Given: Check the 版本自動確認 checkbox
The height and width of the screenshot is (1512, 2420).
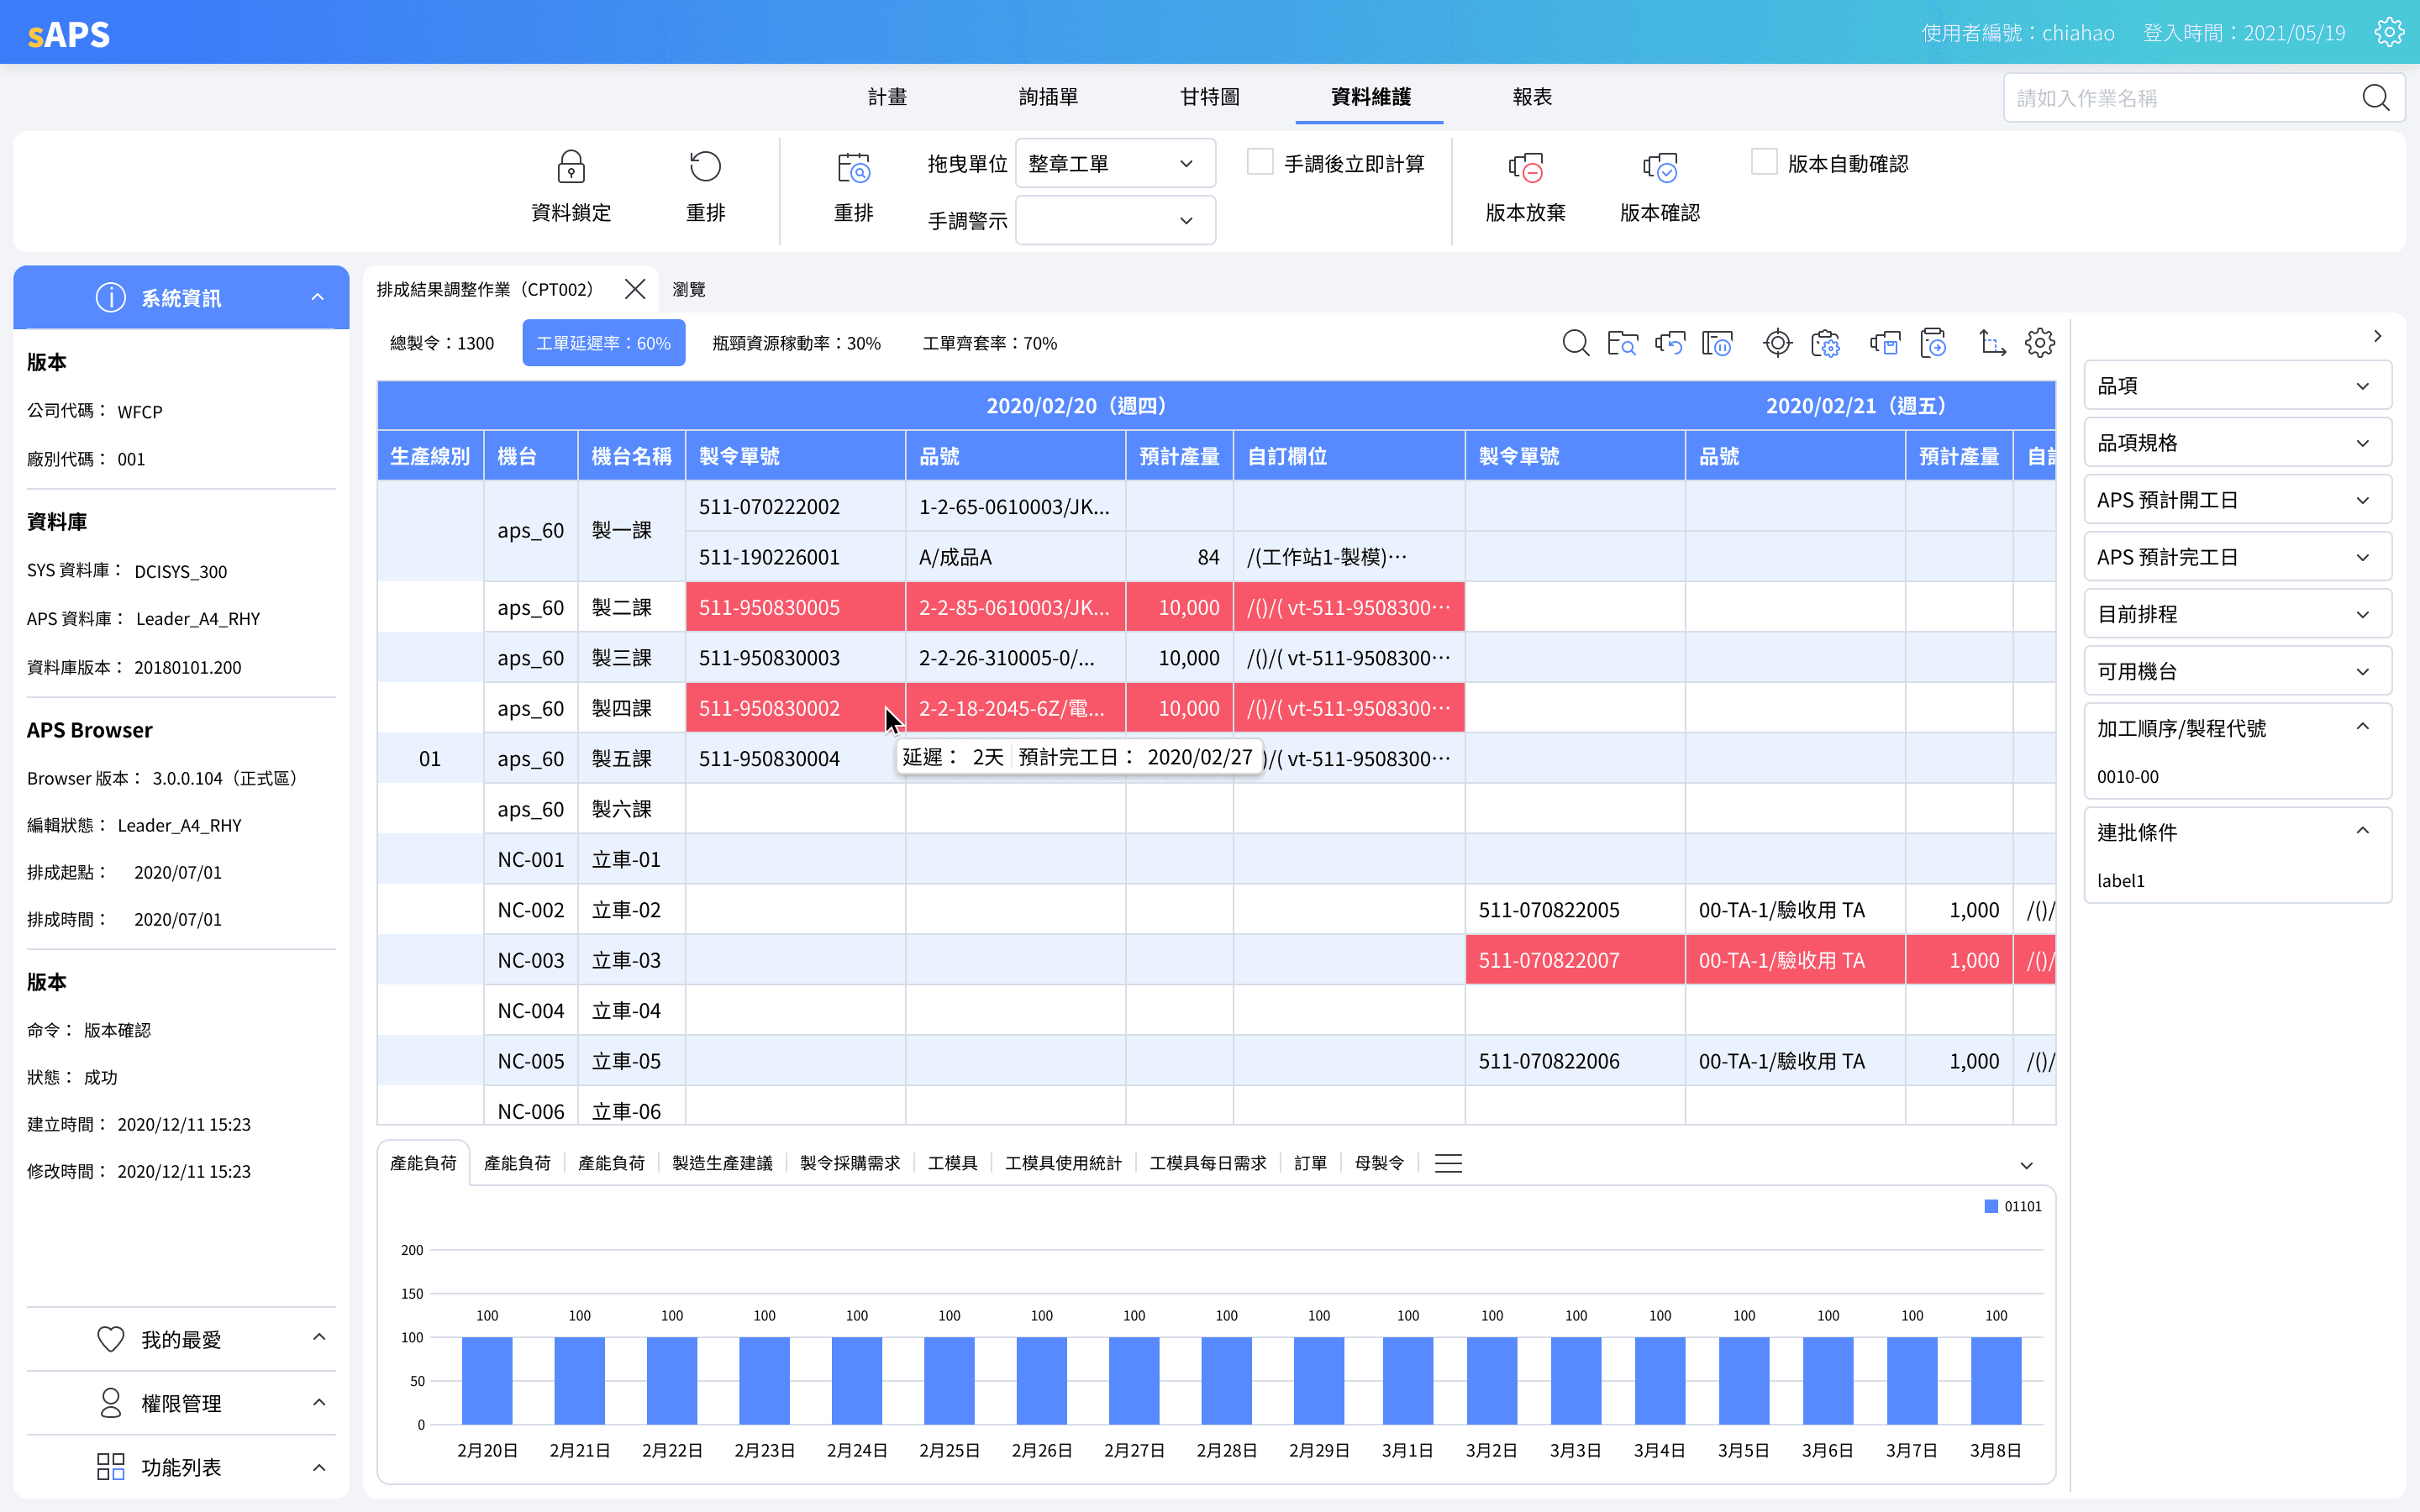Looking at the screenshot, I should 1764,162.
